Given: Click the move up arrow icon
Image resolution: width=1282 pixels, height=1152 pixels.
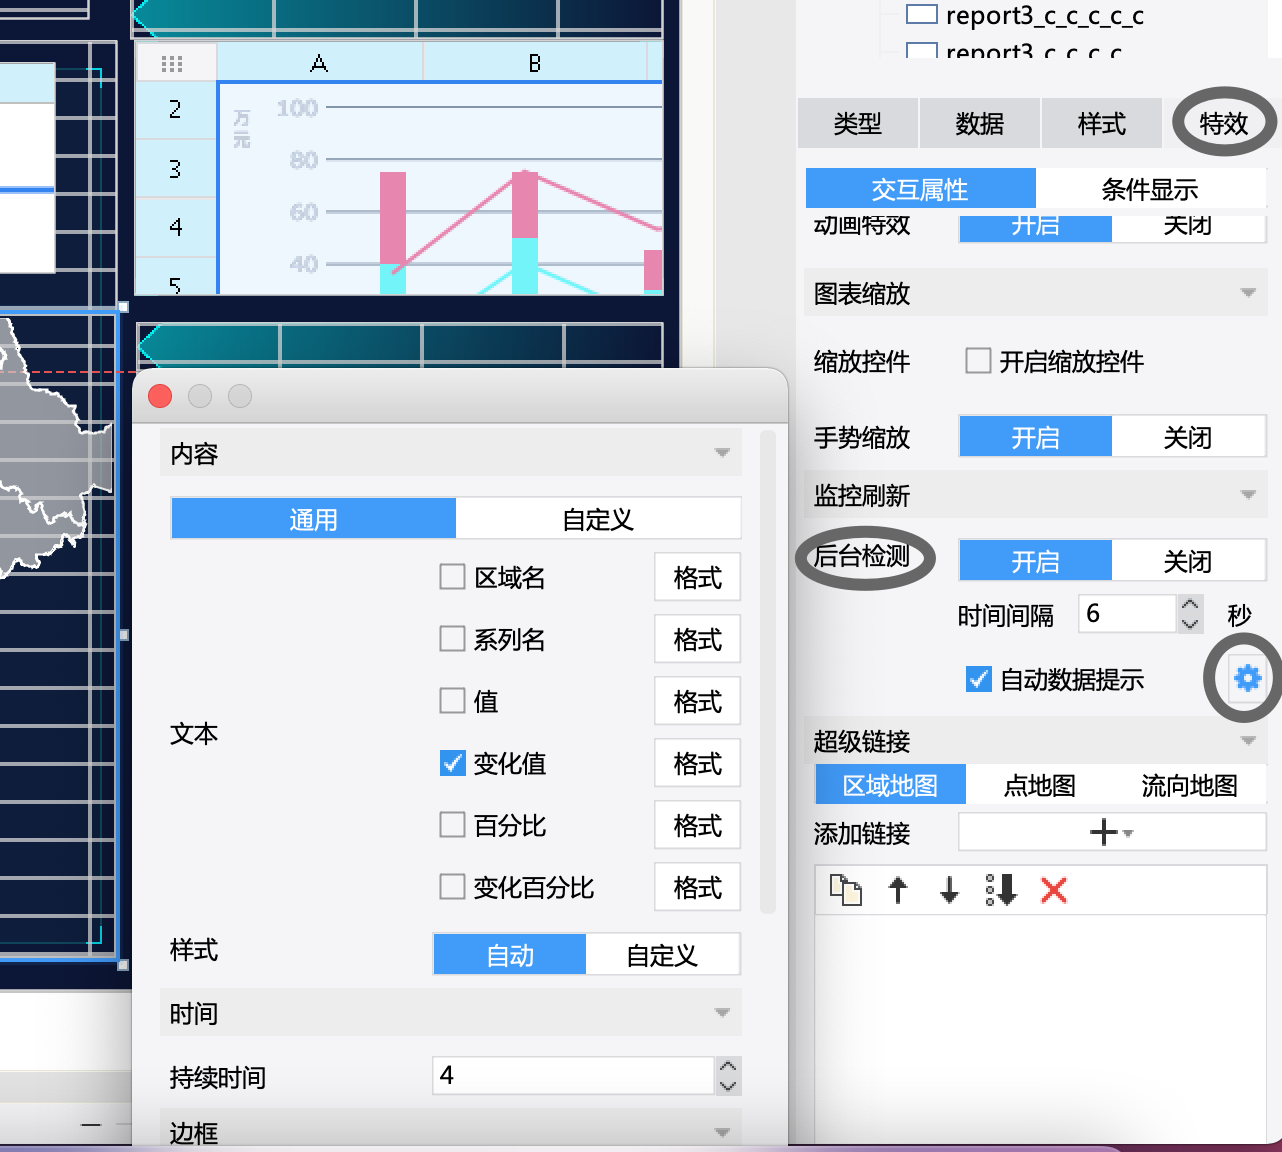Looking at the screenshot, I should click(898, 889).
